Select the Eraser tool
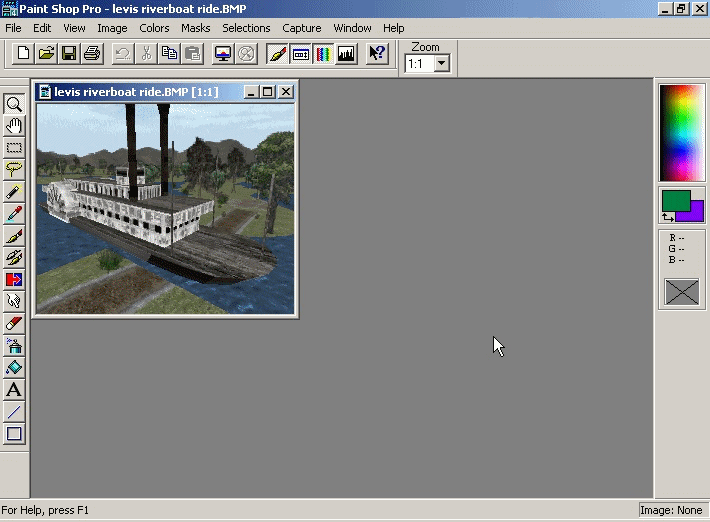The width and height of the screenshot is (710, 522). point(14,323)
